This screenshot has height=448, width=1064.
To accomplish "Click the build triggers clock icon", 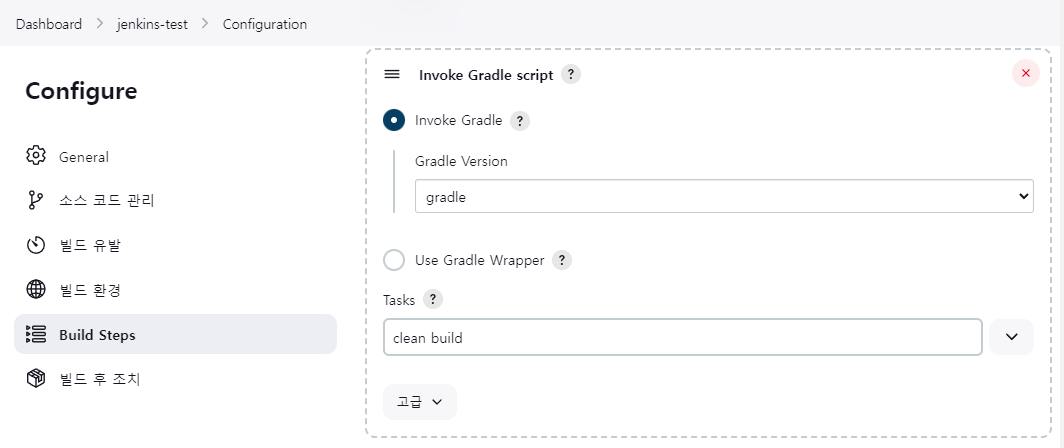I will pos(36,245).
